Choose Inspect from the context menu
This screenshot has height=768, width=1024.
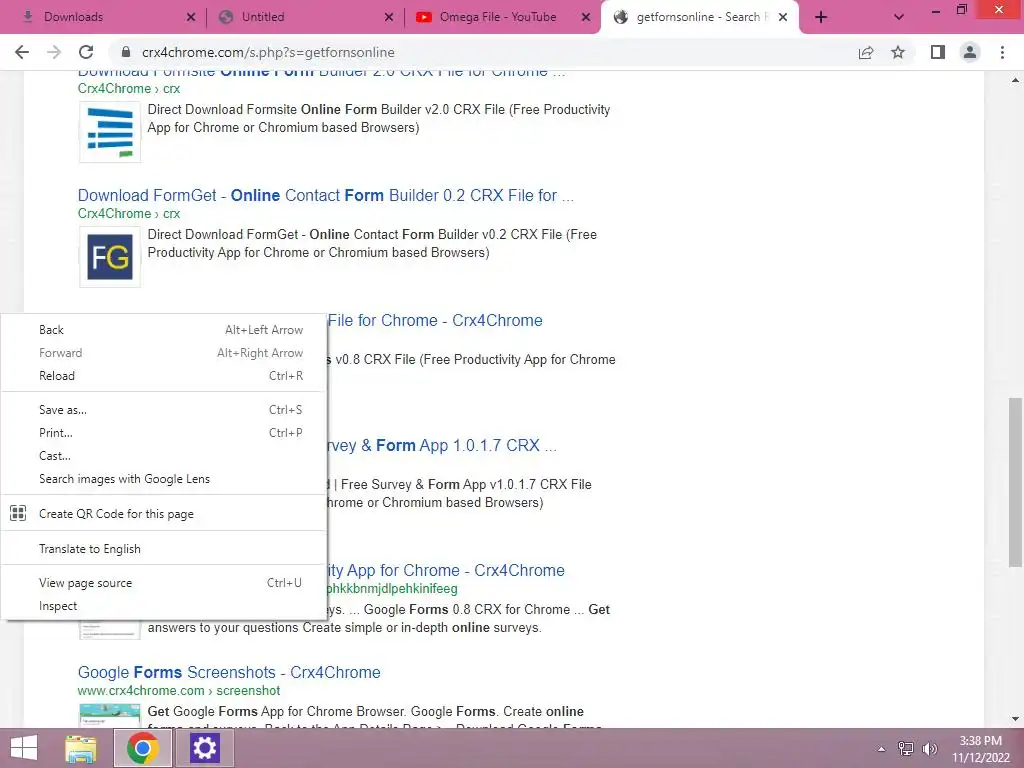pos(163,605)
